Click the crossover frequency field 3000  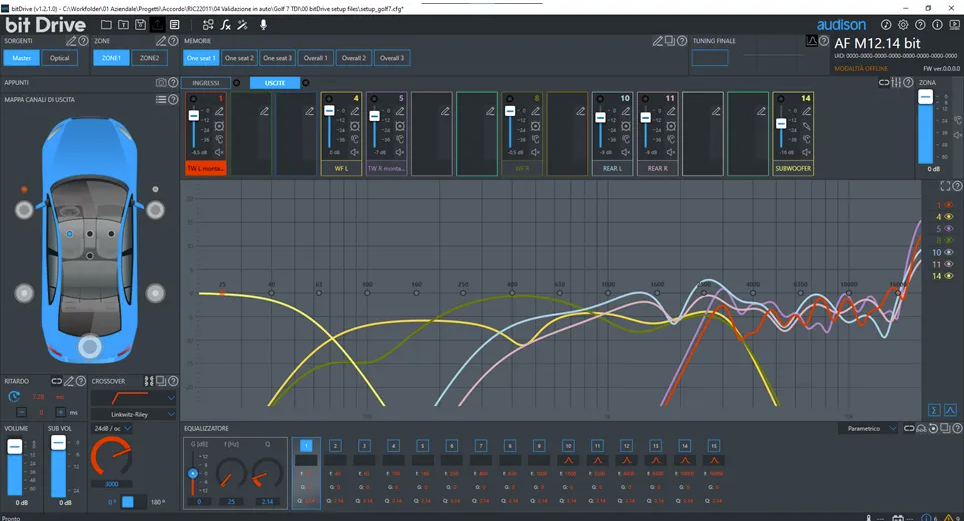[x=111, y=484]
